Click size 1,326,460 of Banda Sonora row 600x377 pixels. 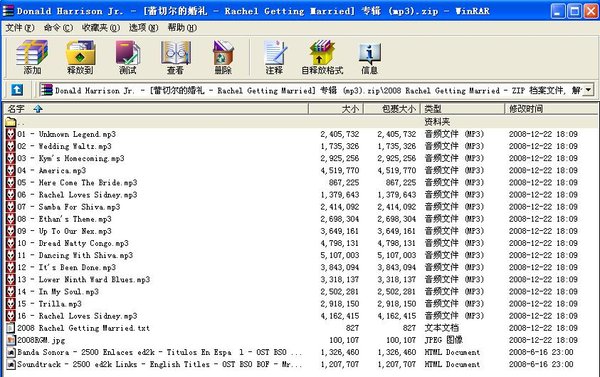(x=340, y=353)
